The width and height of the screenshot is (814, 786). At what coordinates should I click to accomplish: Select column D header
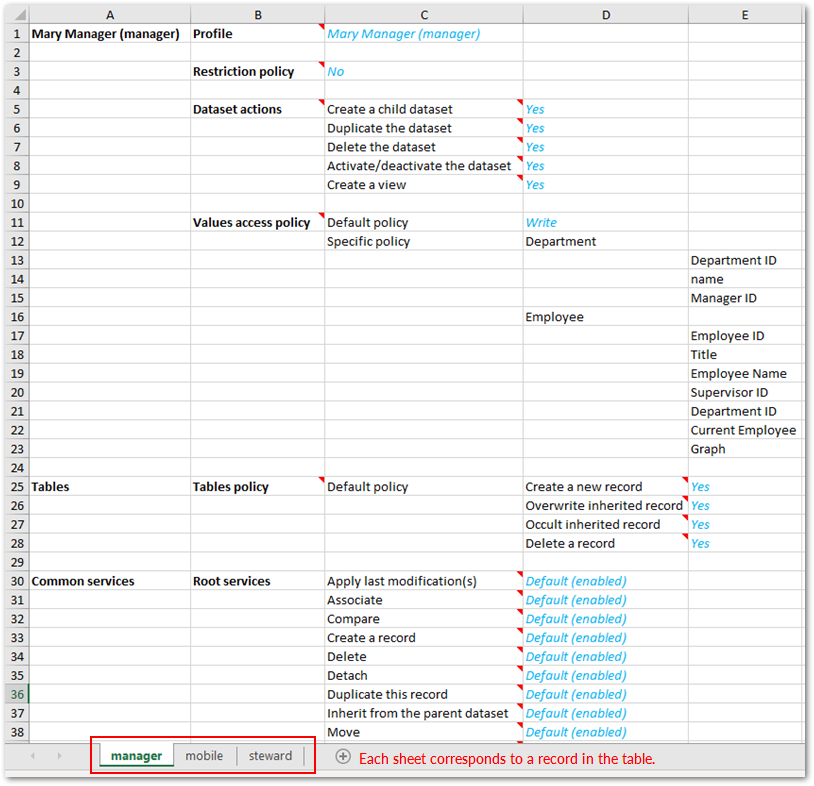coord(606,14)
